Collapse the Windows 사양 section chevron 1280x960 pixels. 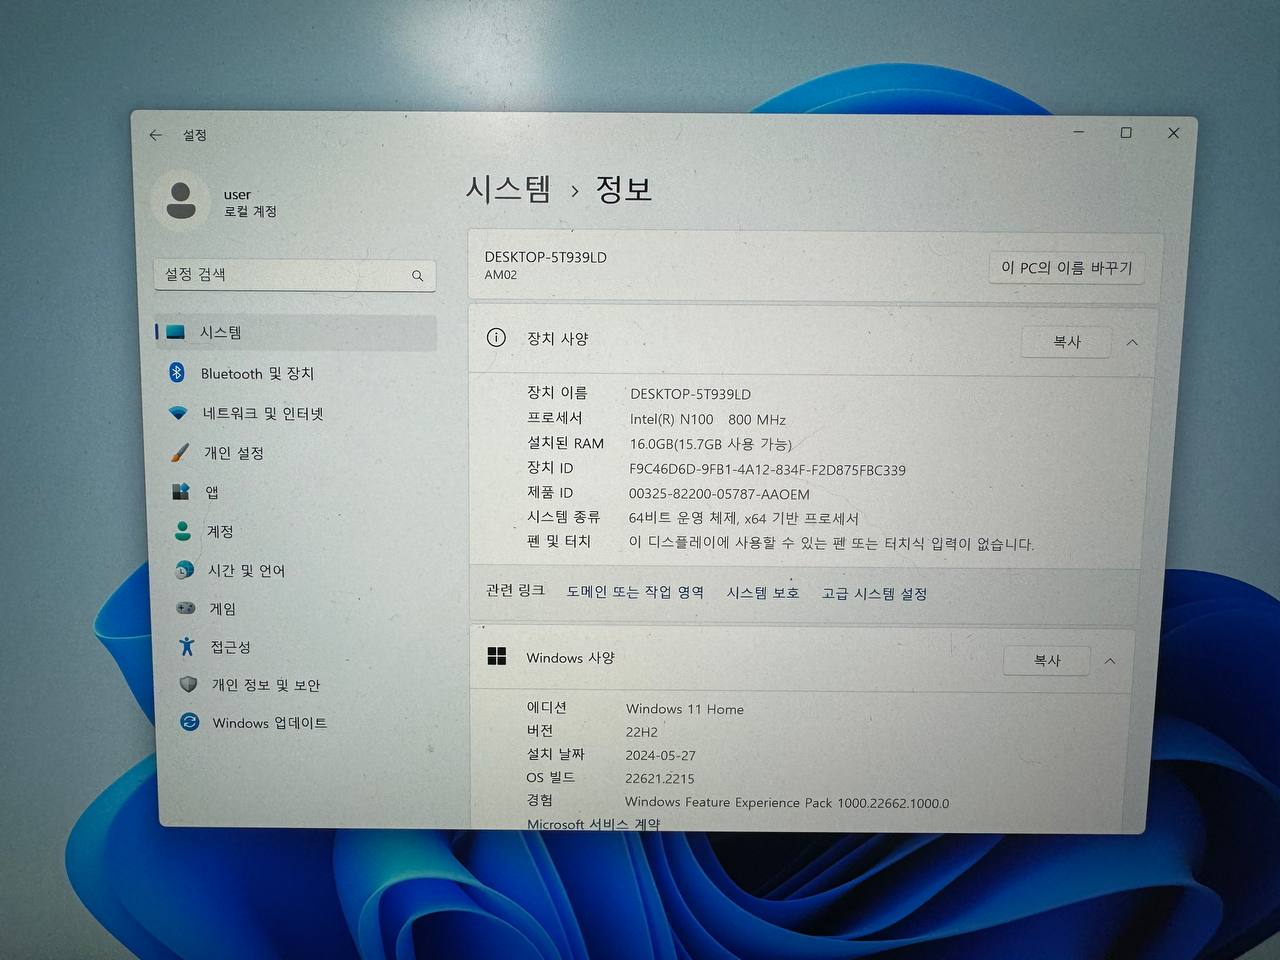coord(1110,661)
